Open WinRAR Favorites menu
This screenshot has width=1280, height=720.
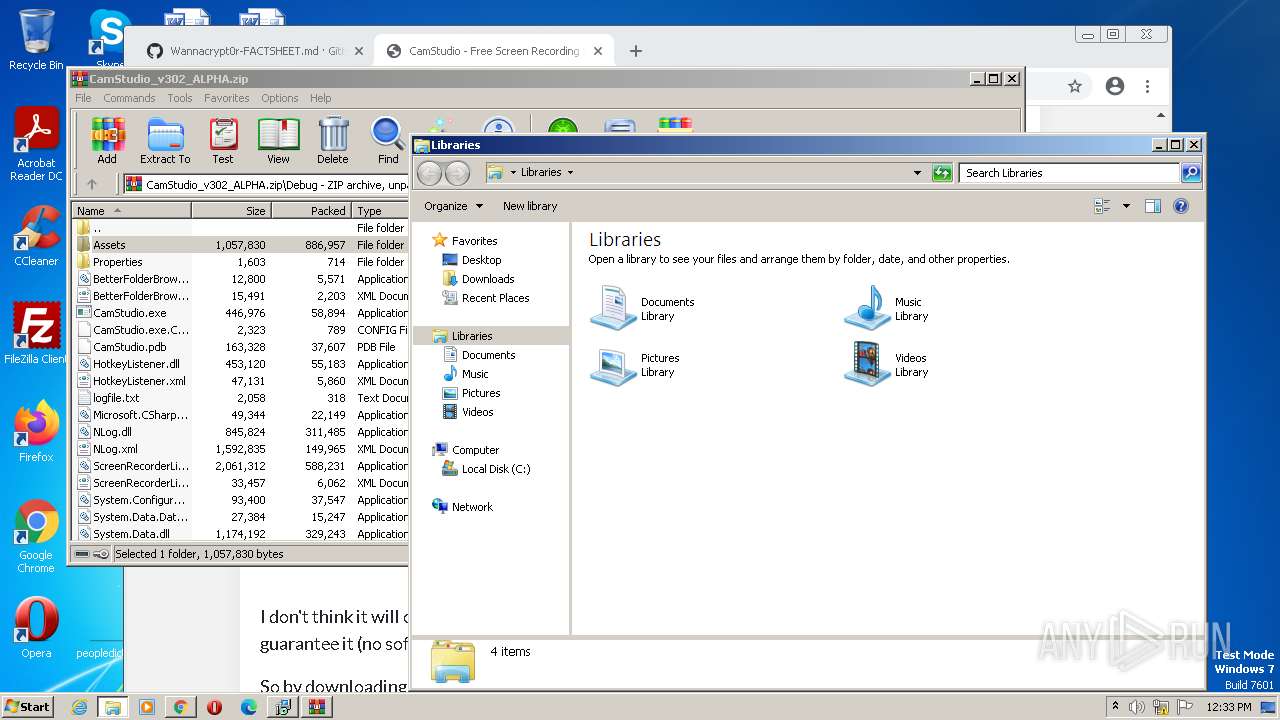click(227, 98)
